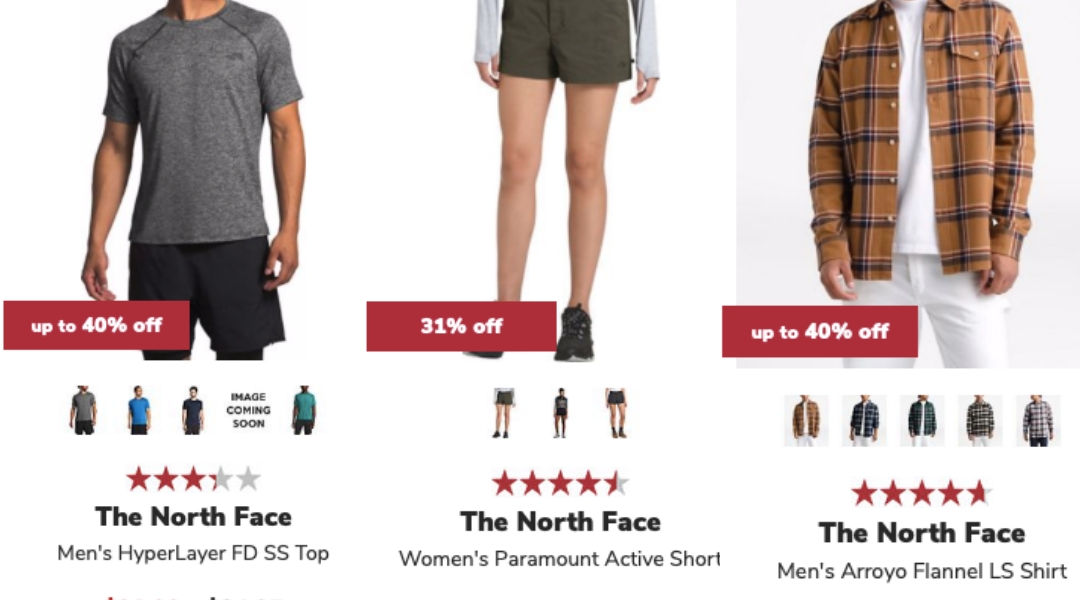
Task: Select black Paramount short color thumbnail
Action: (561, 413)
